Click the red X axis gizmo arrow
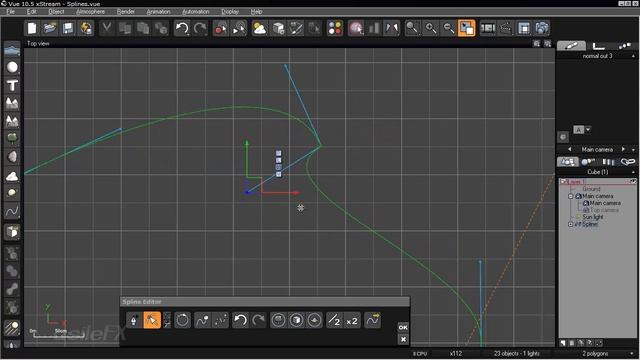Viewport: 640px width, 360px height. point(297,193)
